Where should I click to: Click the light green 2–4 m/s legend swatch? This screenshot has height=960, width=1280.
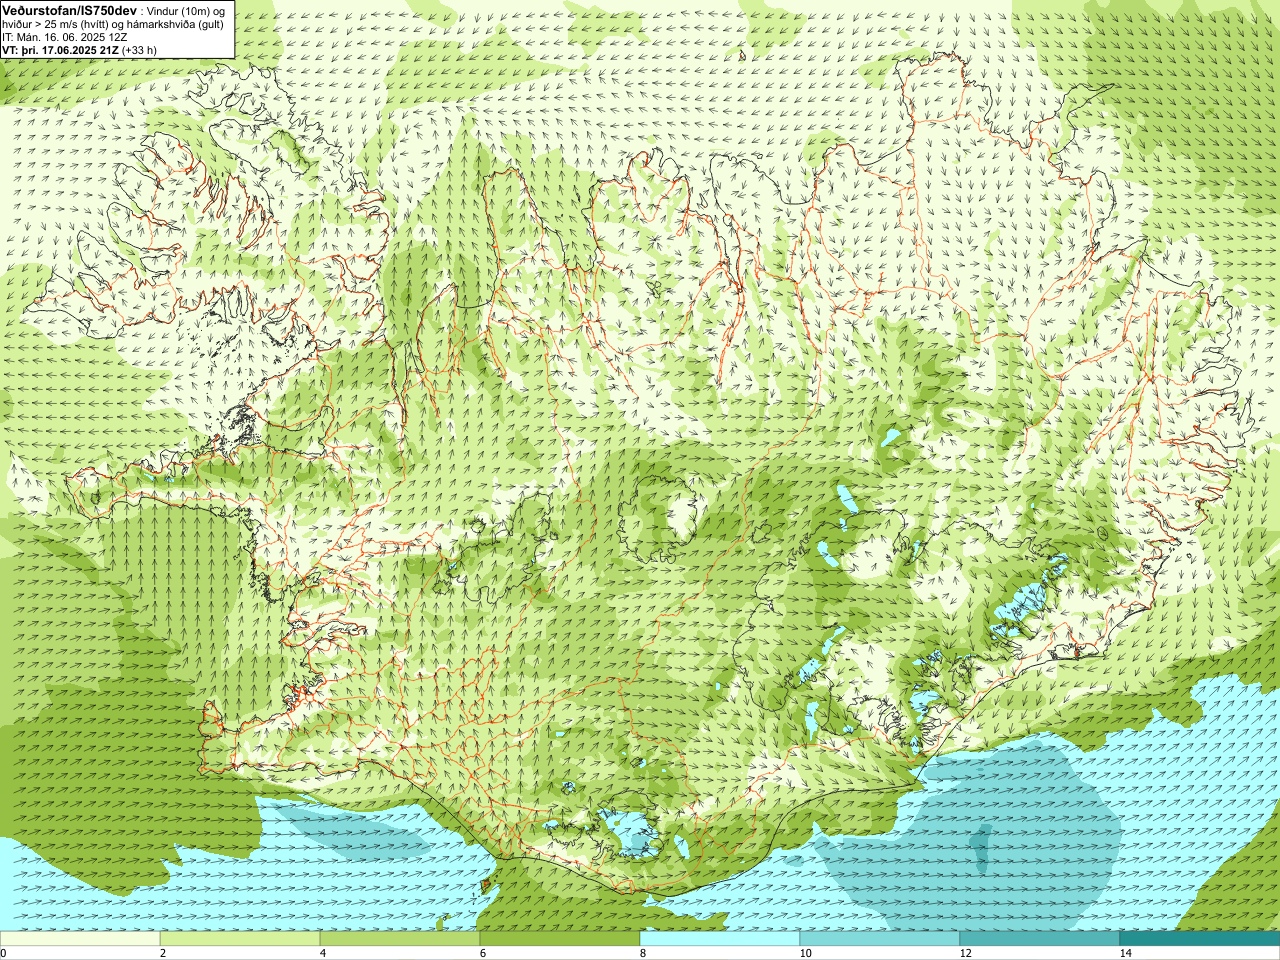point(240,938)
